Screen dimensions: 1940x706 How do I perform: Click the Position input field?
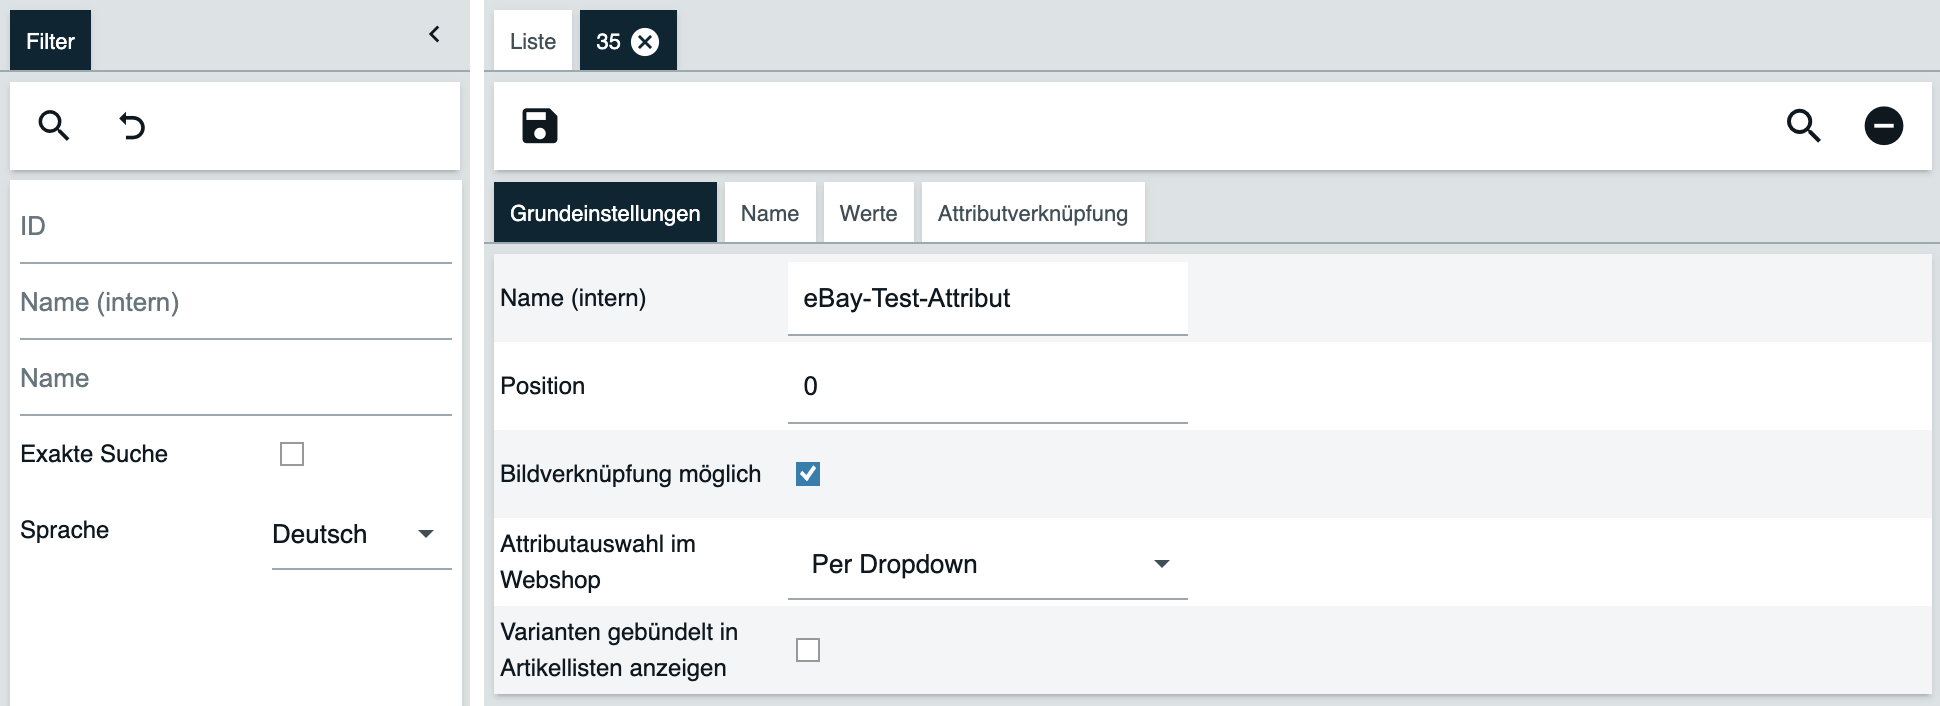click(987, 387)
